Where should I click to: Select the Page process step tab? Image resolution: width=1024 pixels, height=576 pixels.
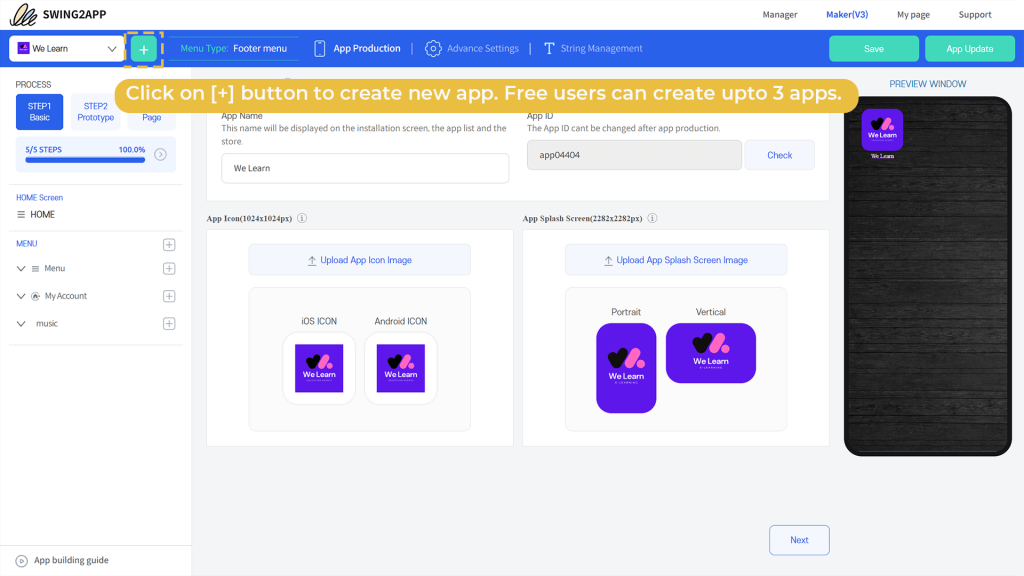click(x=152, y=116)
